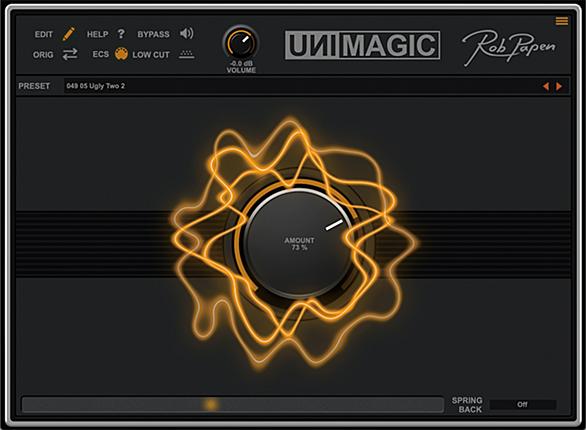Screen dimensions: 586x430
Task: Click the PRESET label
Action: 34,86
